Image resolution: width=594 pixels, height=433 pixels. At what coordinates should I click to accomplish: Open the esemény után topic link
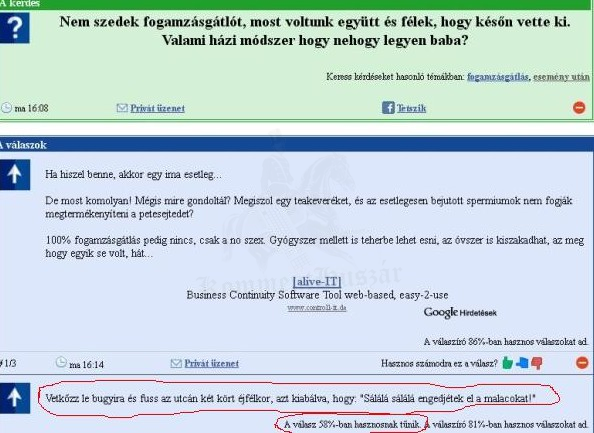click(x=561, y=77)
